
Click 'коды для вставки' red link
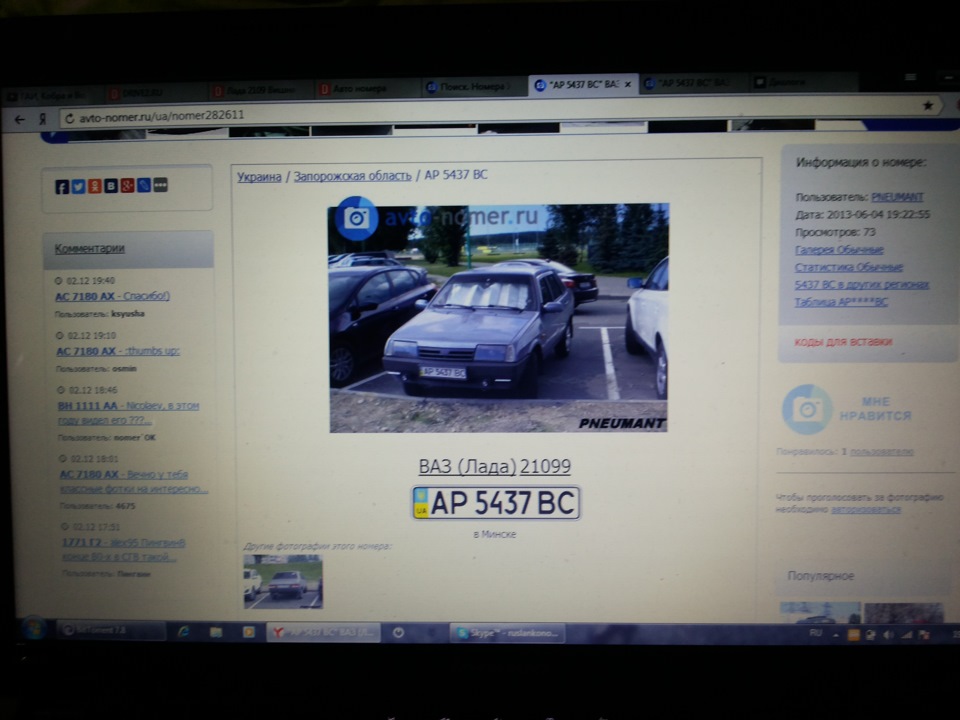tap(843, 342)
